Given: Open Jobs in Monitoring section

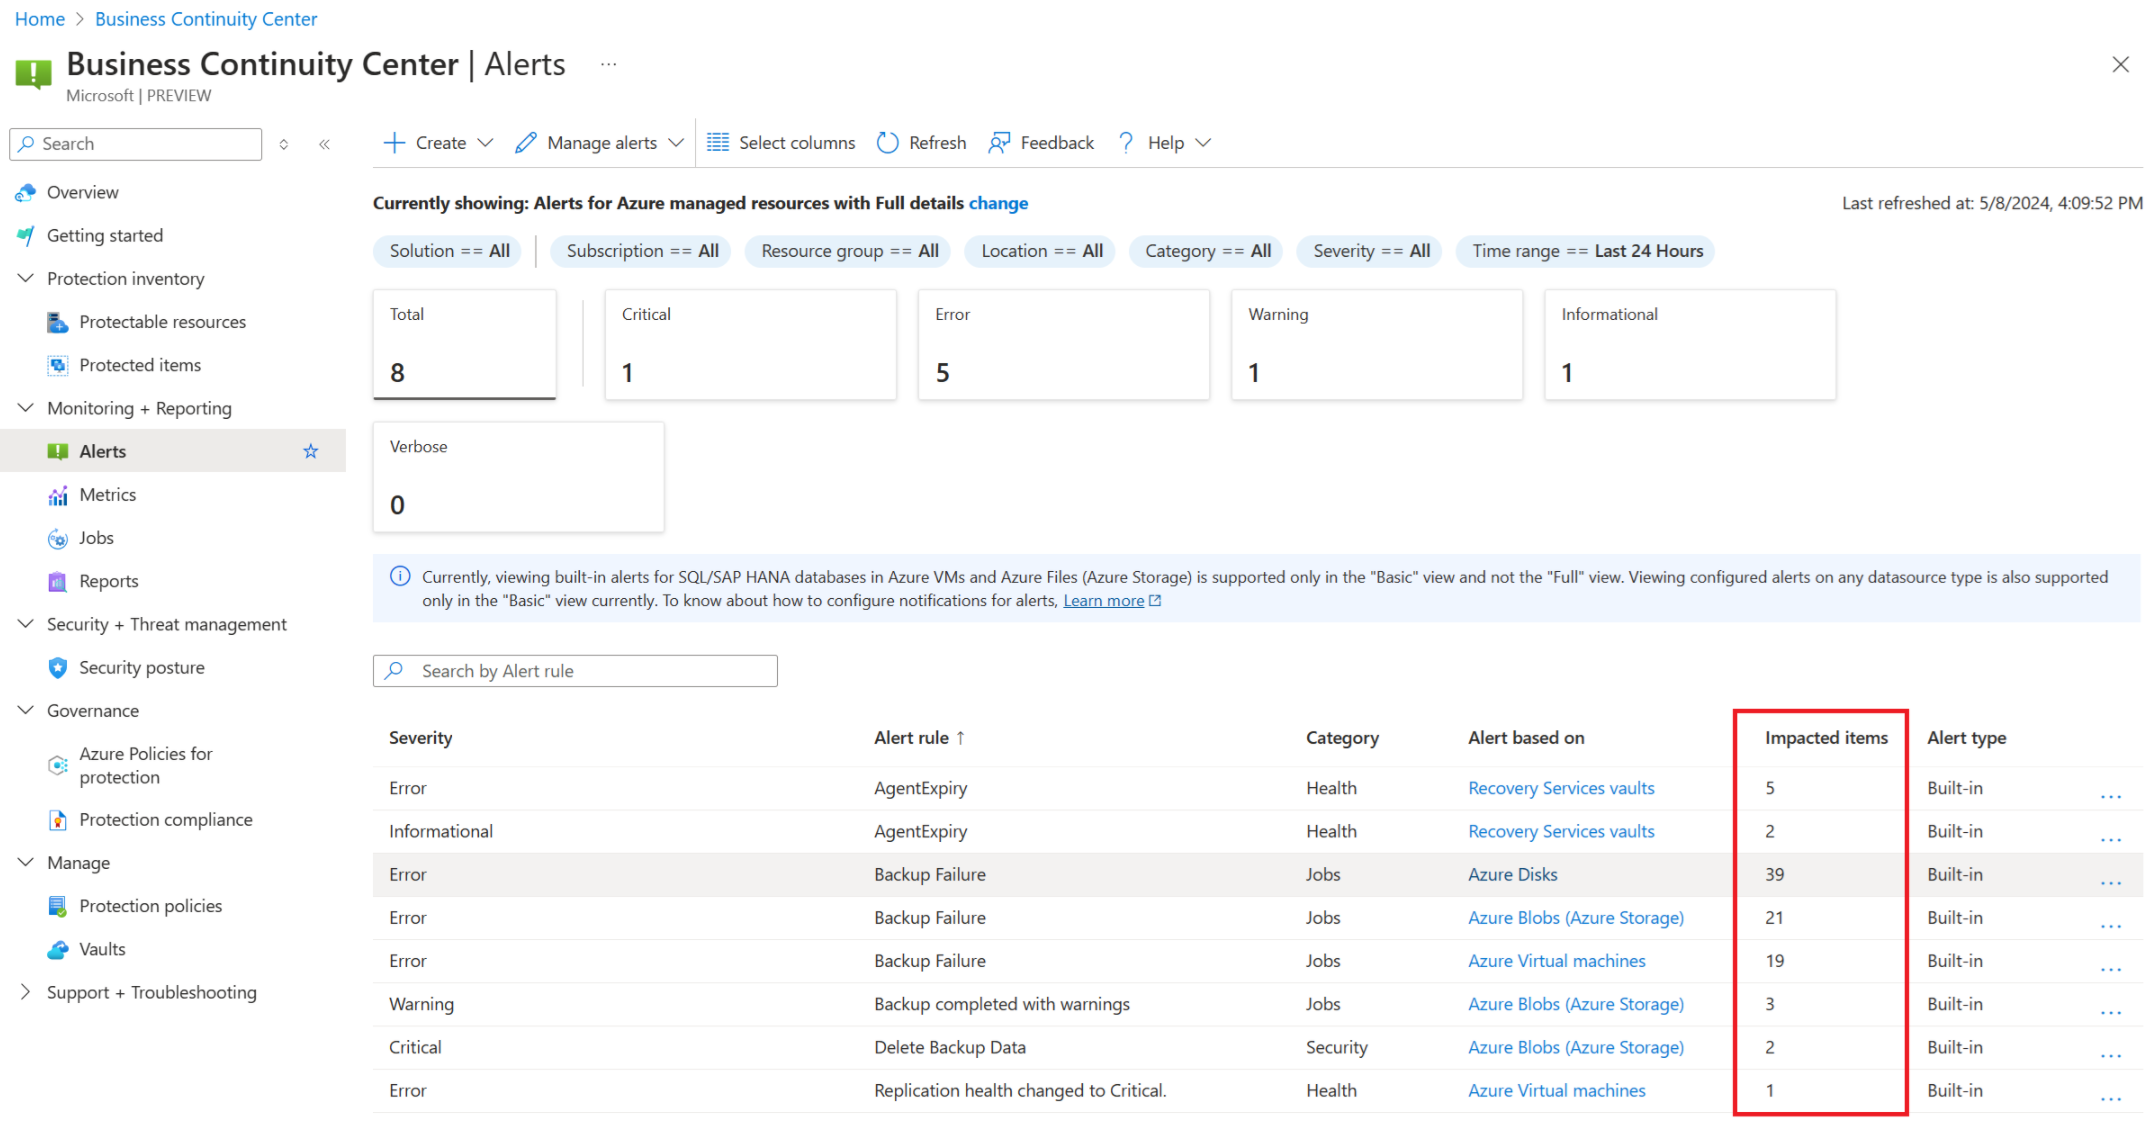Looking at the screenshot, I should point(96,538).
